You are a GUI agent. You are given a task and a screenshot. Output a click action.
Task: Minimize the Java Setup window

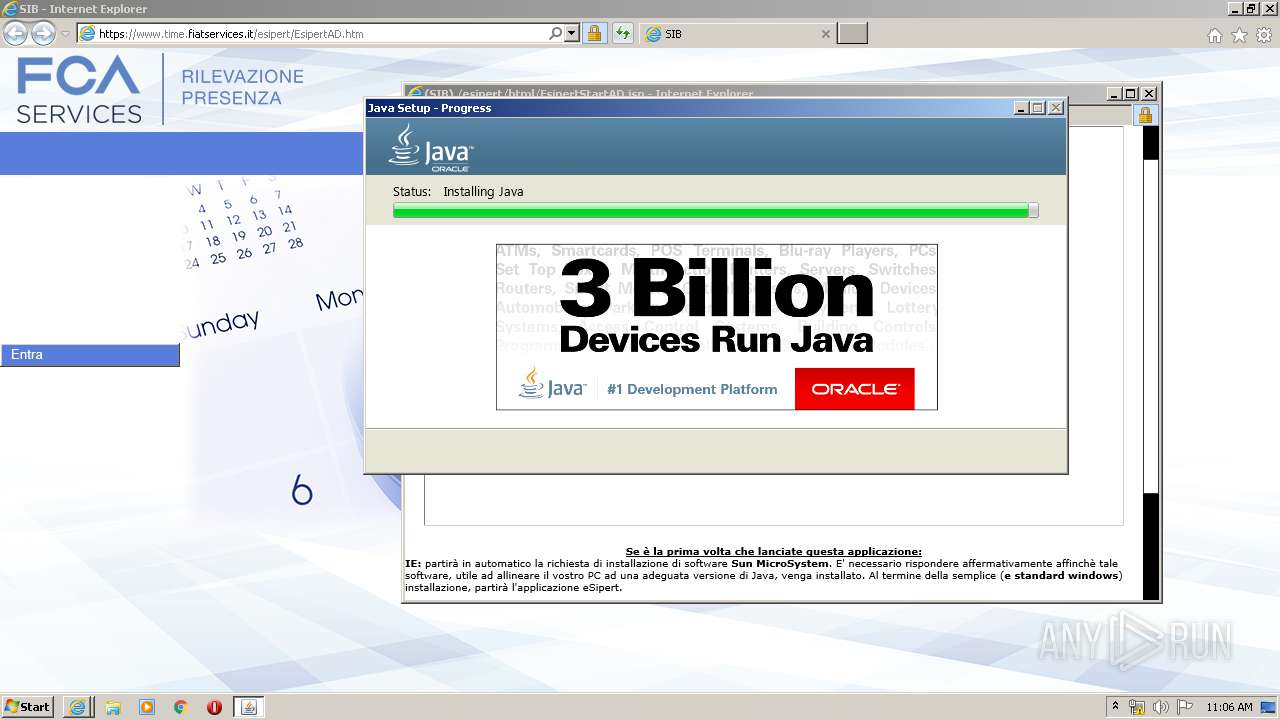click(x=1021, y=108)
